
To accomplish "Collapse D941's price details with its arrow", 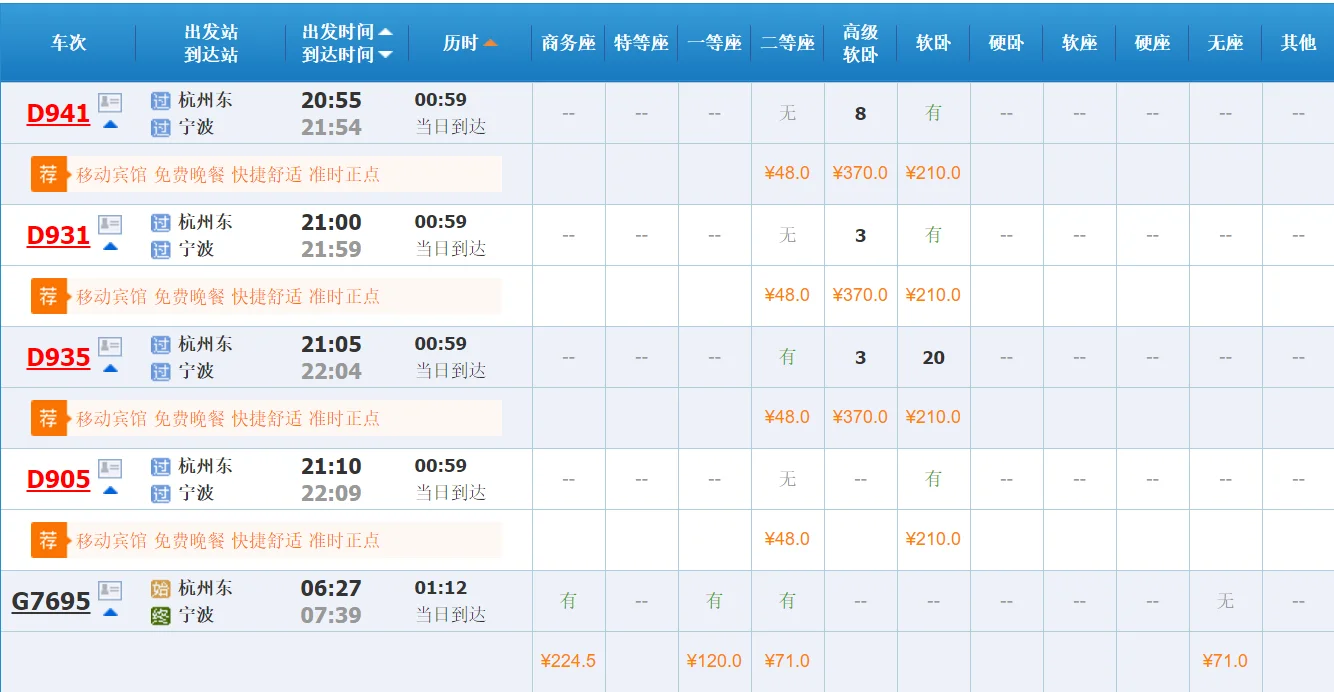I will [110, 122].
